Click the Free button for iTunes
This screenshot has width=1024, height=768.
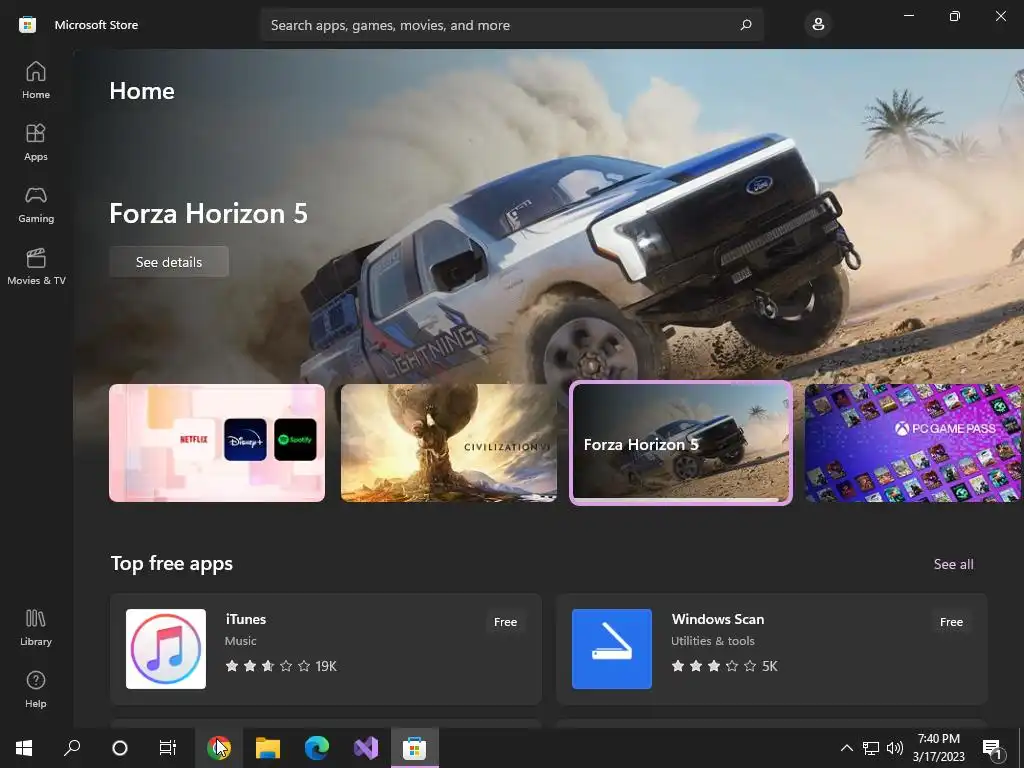click(x=505, y=622)
